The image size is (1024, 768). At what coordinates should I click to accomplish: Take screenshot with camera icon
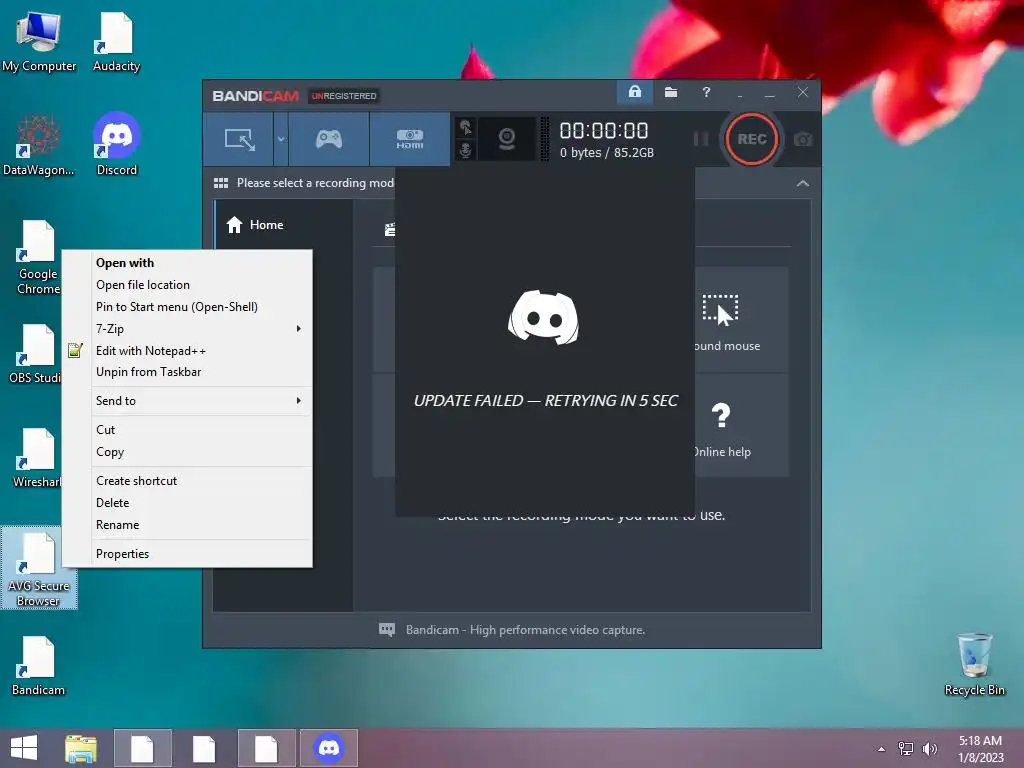pos(803,139)
